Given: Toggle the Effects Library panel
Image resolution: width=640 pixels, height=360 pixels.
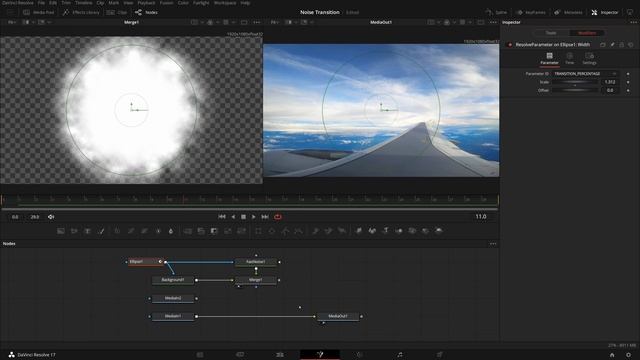Looking at the screenshot, I should click(81, 13).
